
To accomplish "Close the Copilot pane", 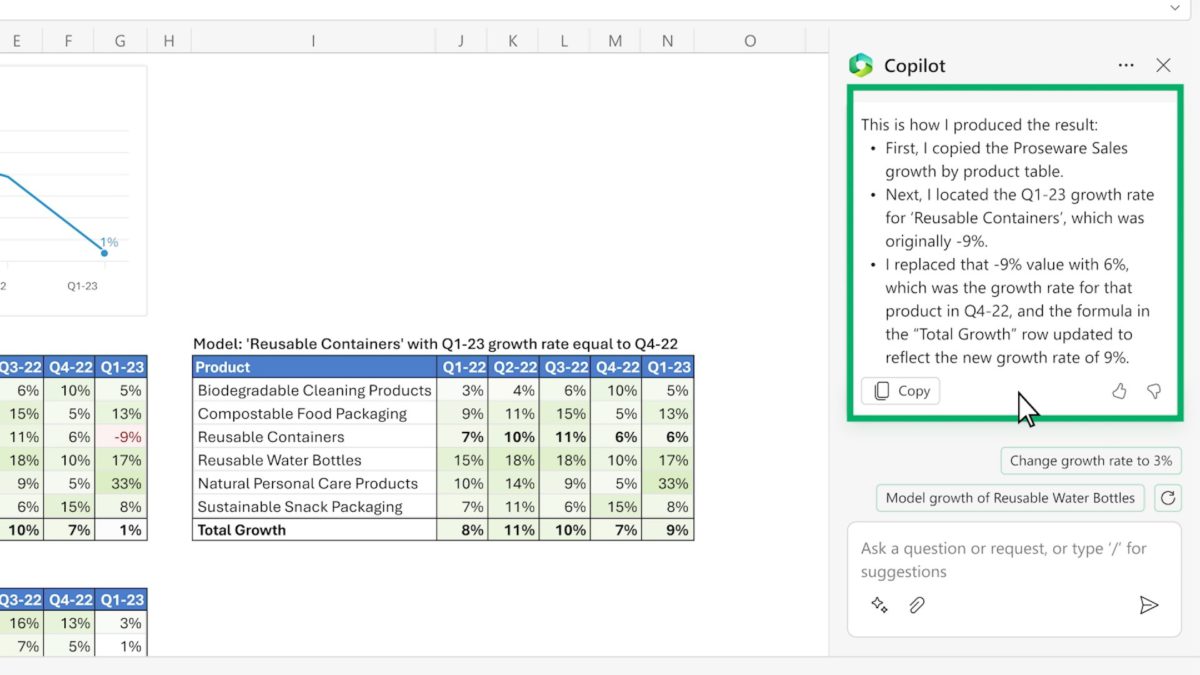I will coord(1163,65).
